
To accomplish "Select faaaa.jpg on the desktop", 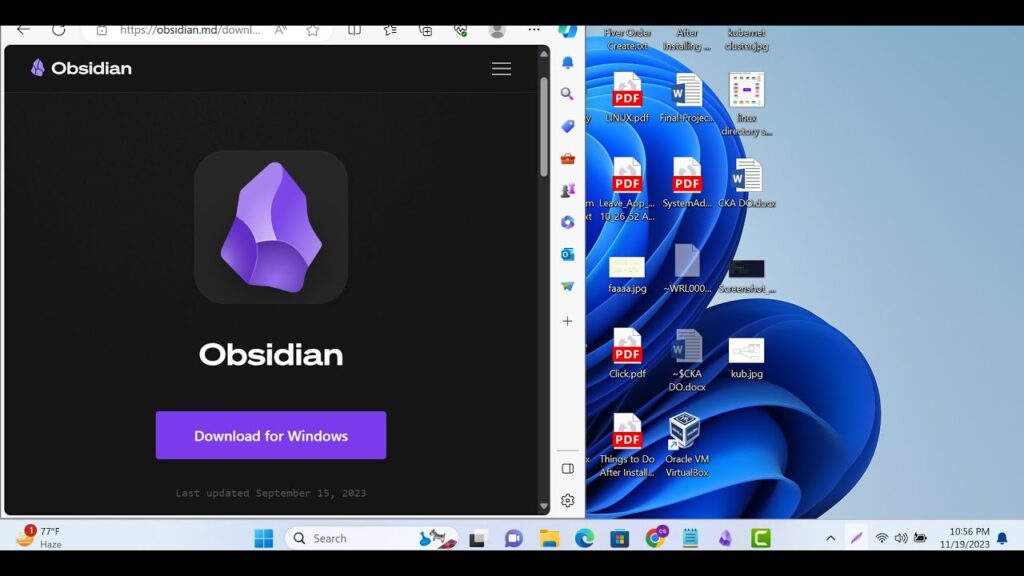I will (626, 274).
